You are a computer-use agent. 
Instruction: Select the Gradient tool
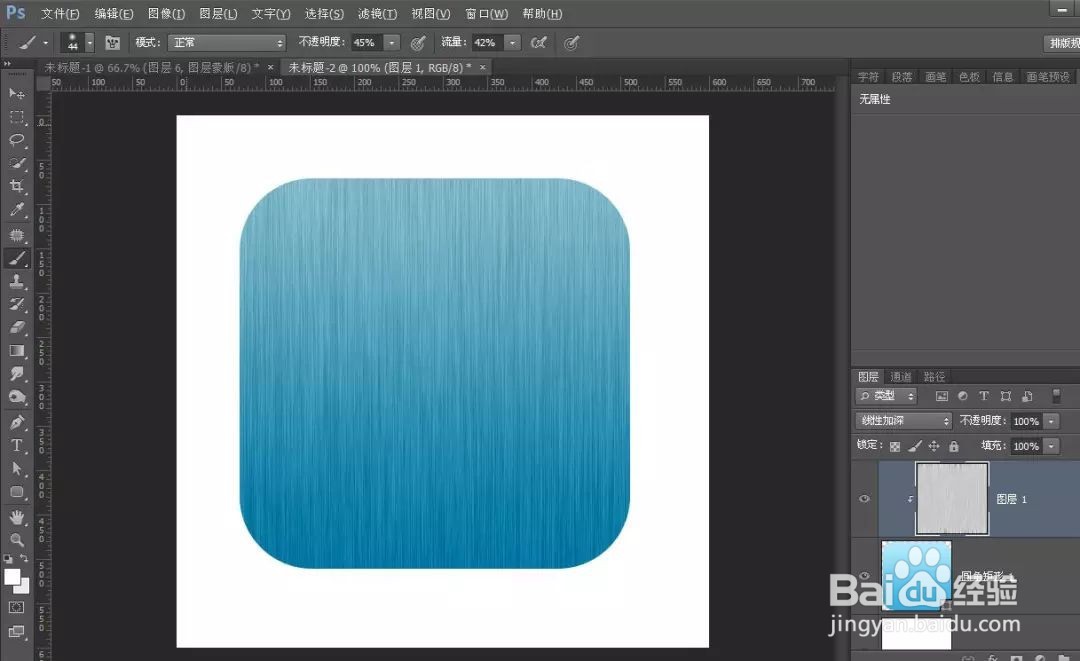point(17,351)
